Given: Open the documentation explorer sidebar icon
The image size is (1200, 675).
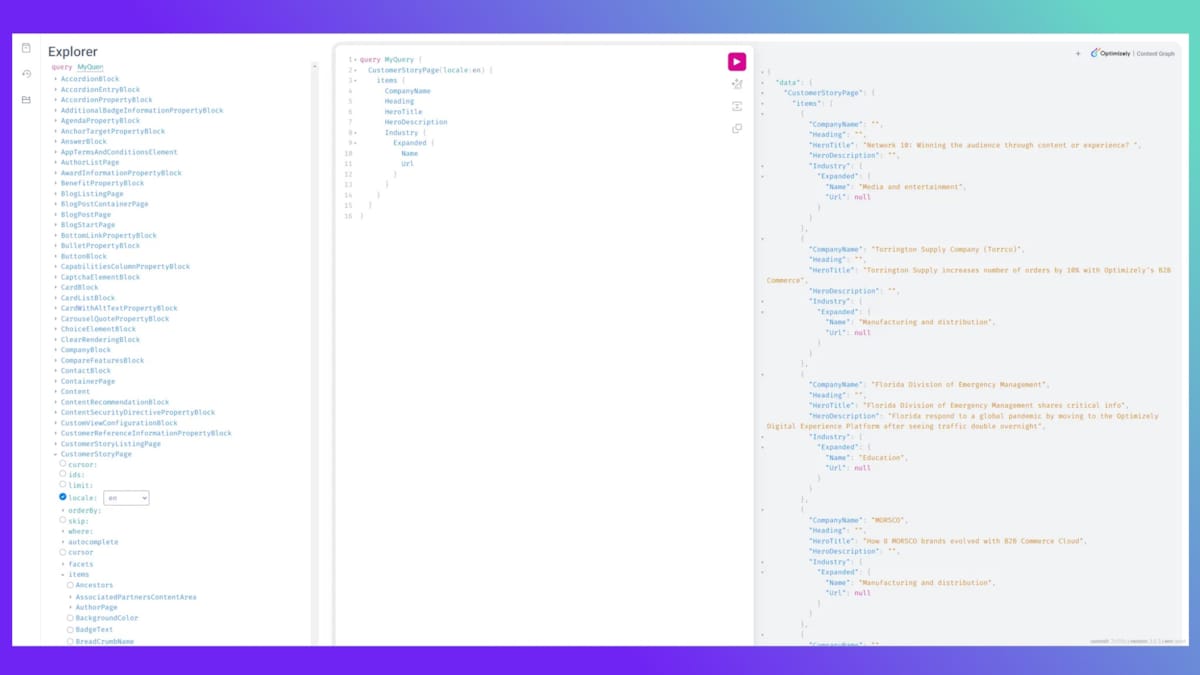Looking at the screenshot, I should click(x=26, y=48).
